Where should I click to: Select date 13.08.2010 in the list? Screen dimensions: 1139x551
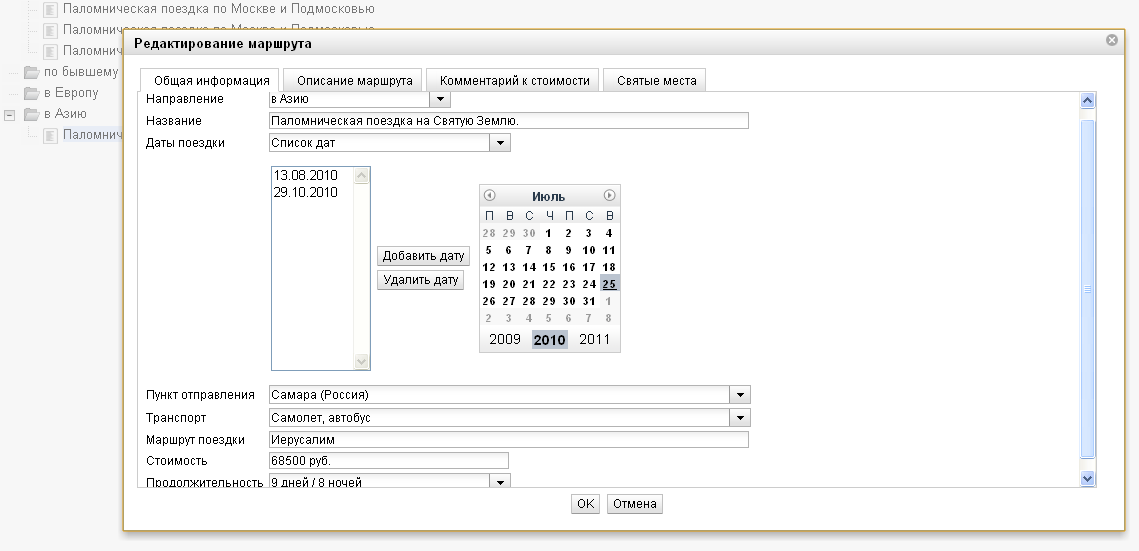pyautogui.click(x=305, y=176)
